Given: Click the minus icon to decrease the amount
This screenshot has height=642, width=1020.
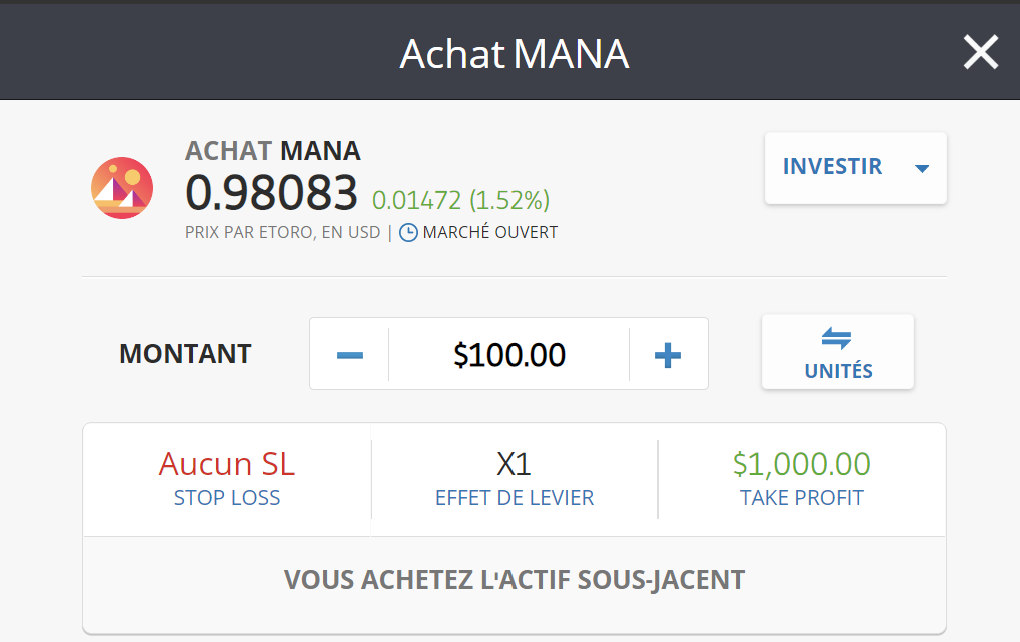Looking at the screenshot, I should click(x=349, y=353).
